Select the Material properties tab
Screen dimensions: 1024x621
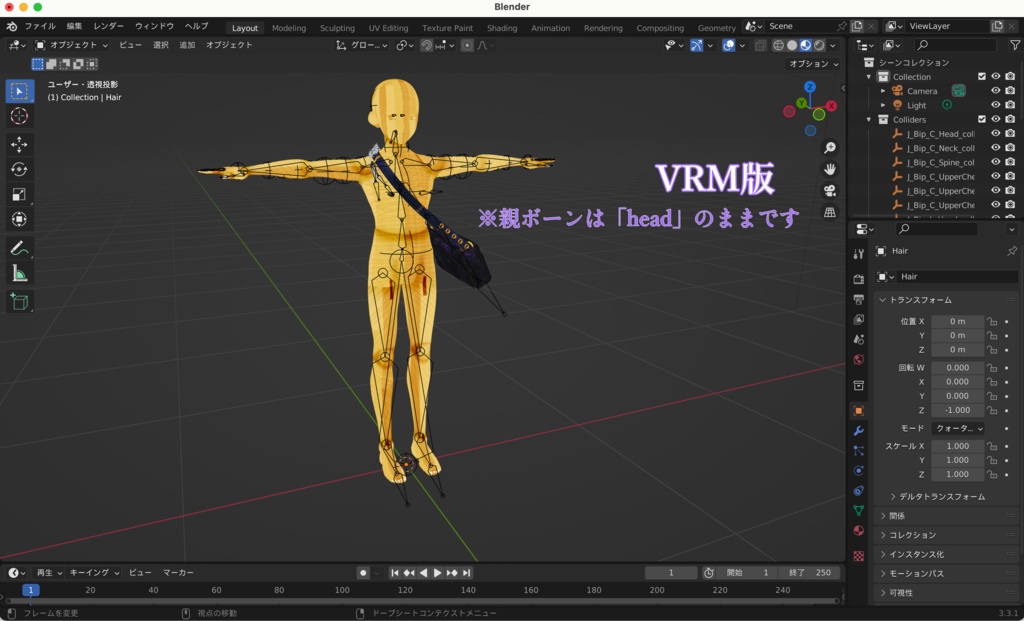(x=858, y=531)
